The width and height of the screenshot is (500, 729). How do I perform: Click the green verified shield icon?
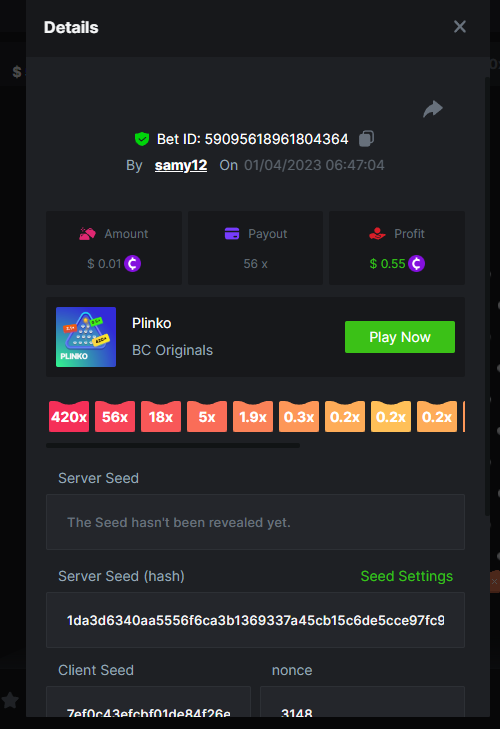(142, 139)
